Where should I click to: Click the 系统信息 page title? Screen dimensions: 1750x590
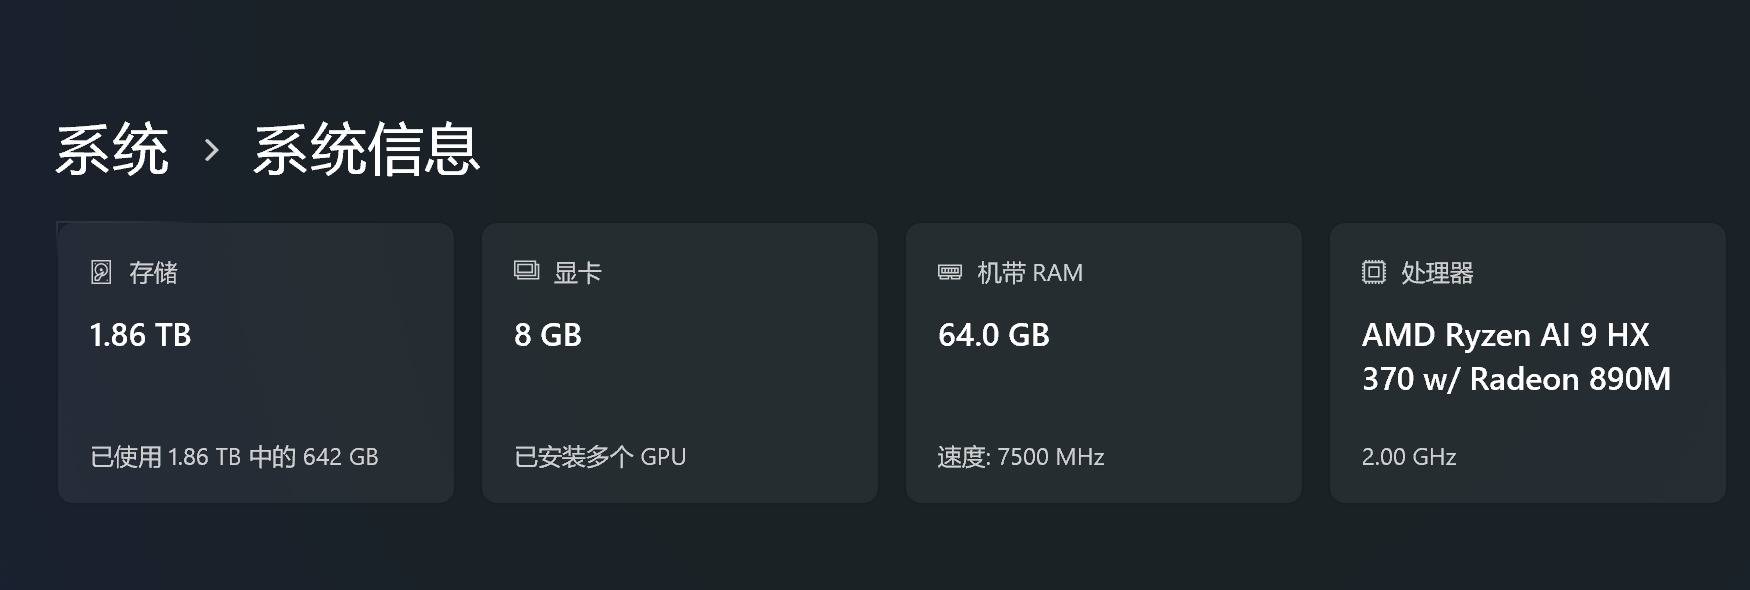(x=366, y=151)
